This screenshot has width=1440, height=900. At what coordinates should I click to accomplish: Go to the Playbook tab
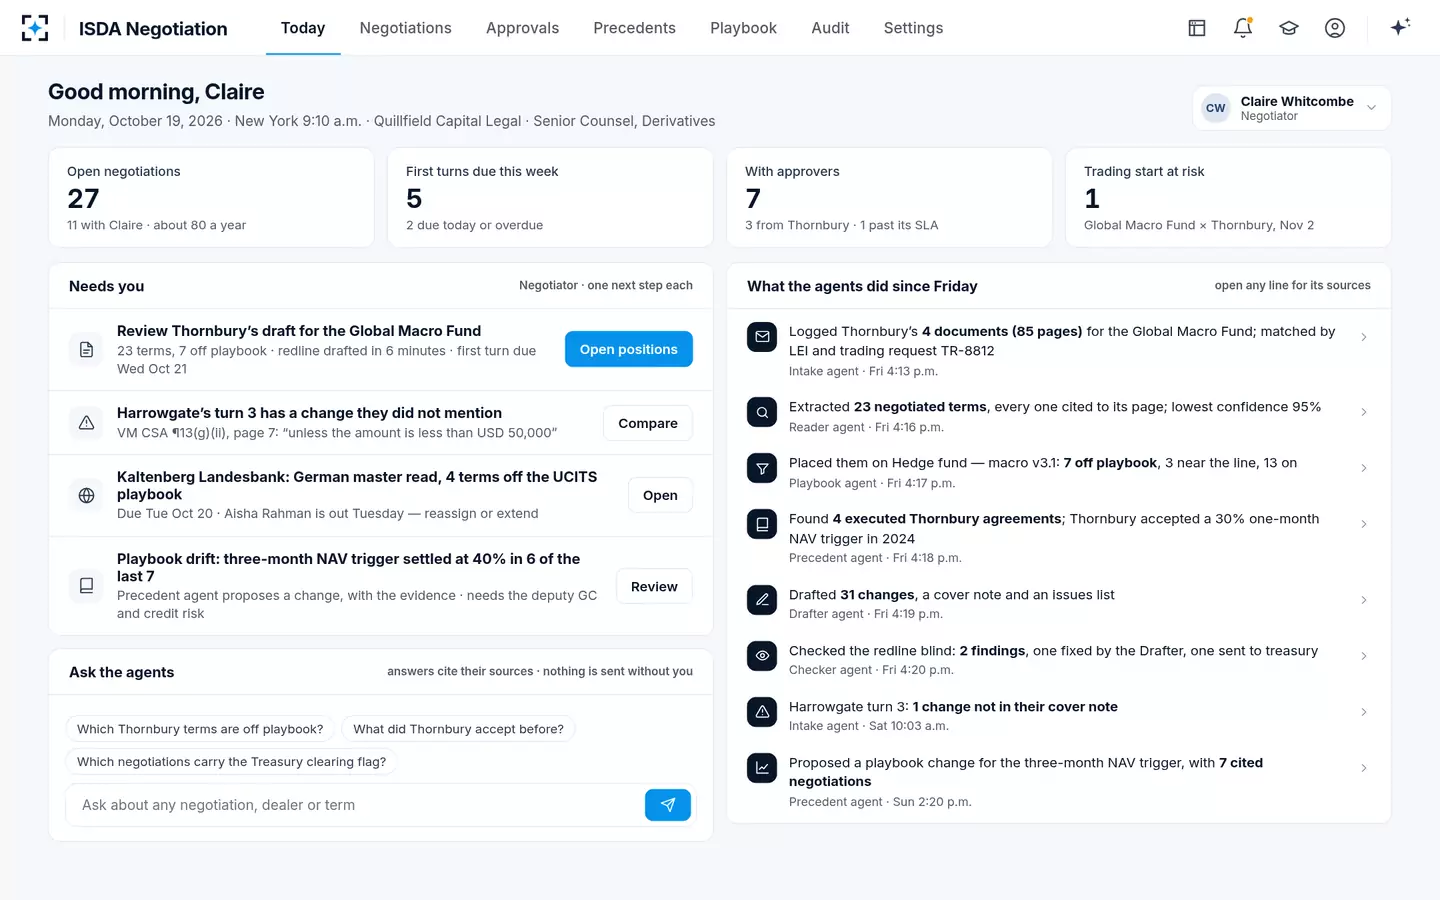743,28
